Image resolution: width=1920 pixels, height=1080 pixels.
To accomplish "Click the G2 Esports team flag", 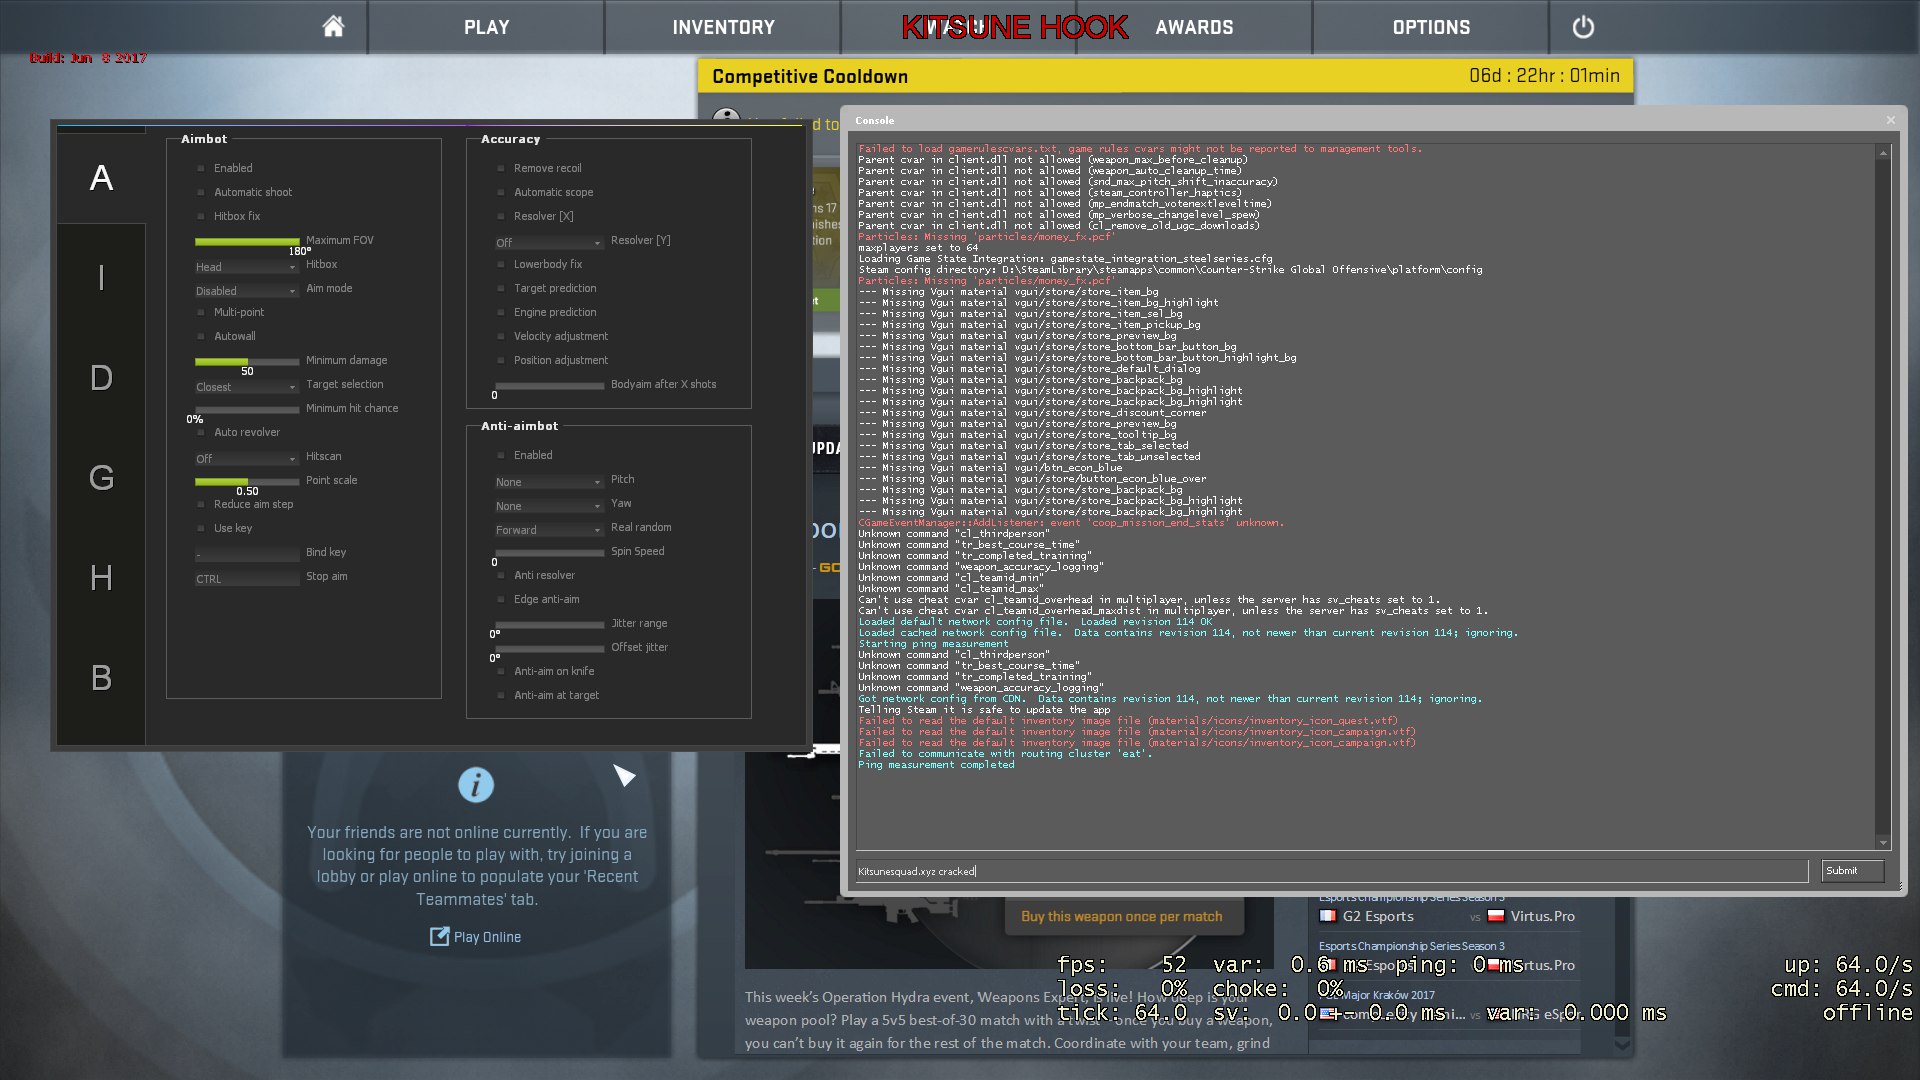I will [1328, 916].
